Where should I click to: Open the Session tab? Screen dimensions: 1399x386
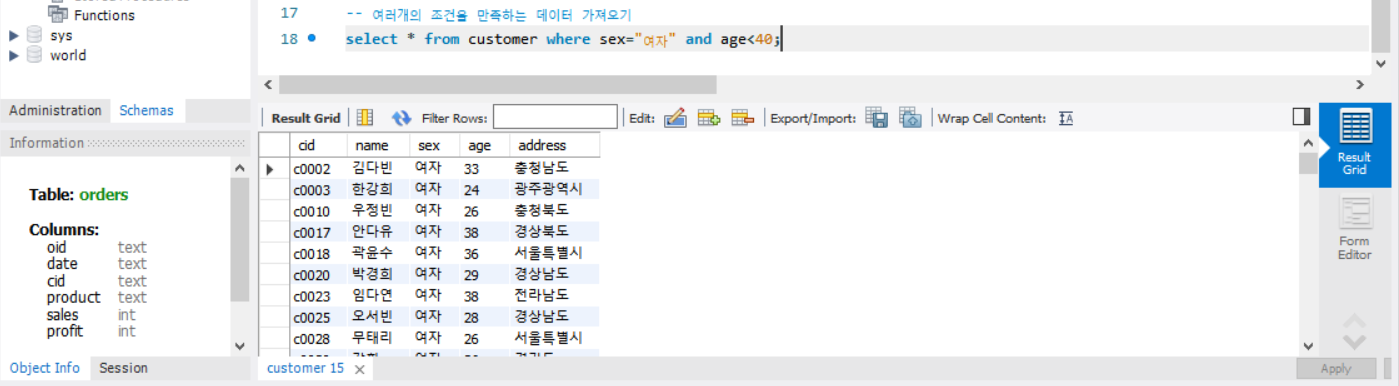pyautogui.click(x=124, y=368)
